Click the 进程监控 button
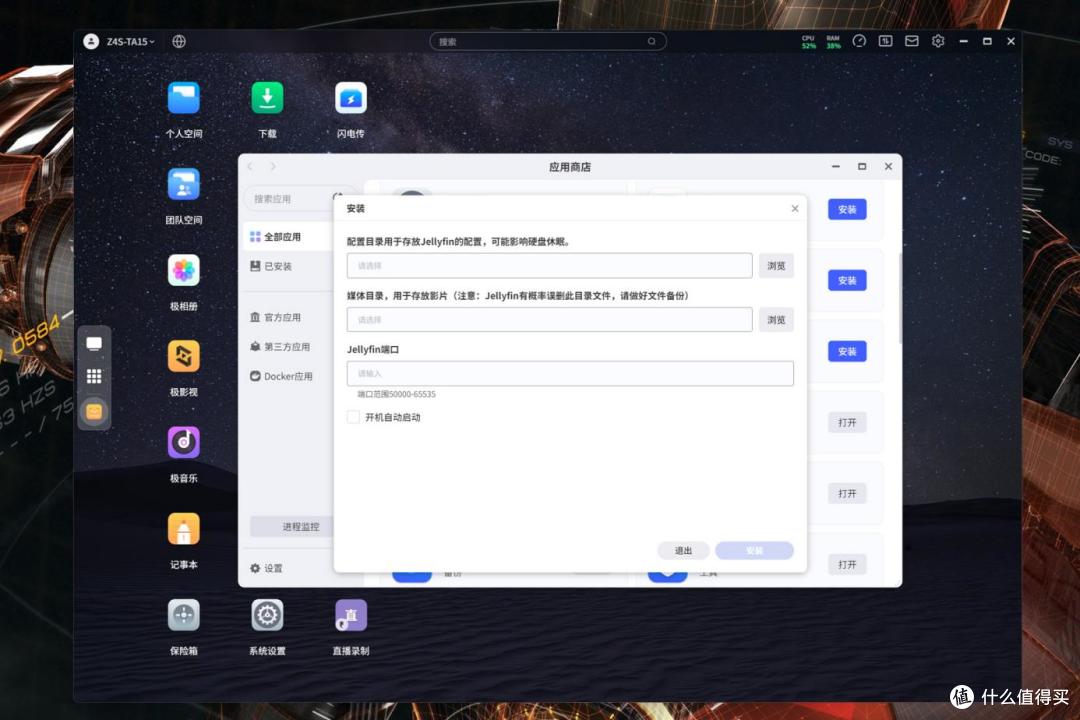 click(x=292, y=526)
